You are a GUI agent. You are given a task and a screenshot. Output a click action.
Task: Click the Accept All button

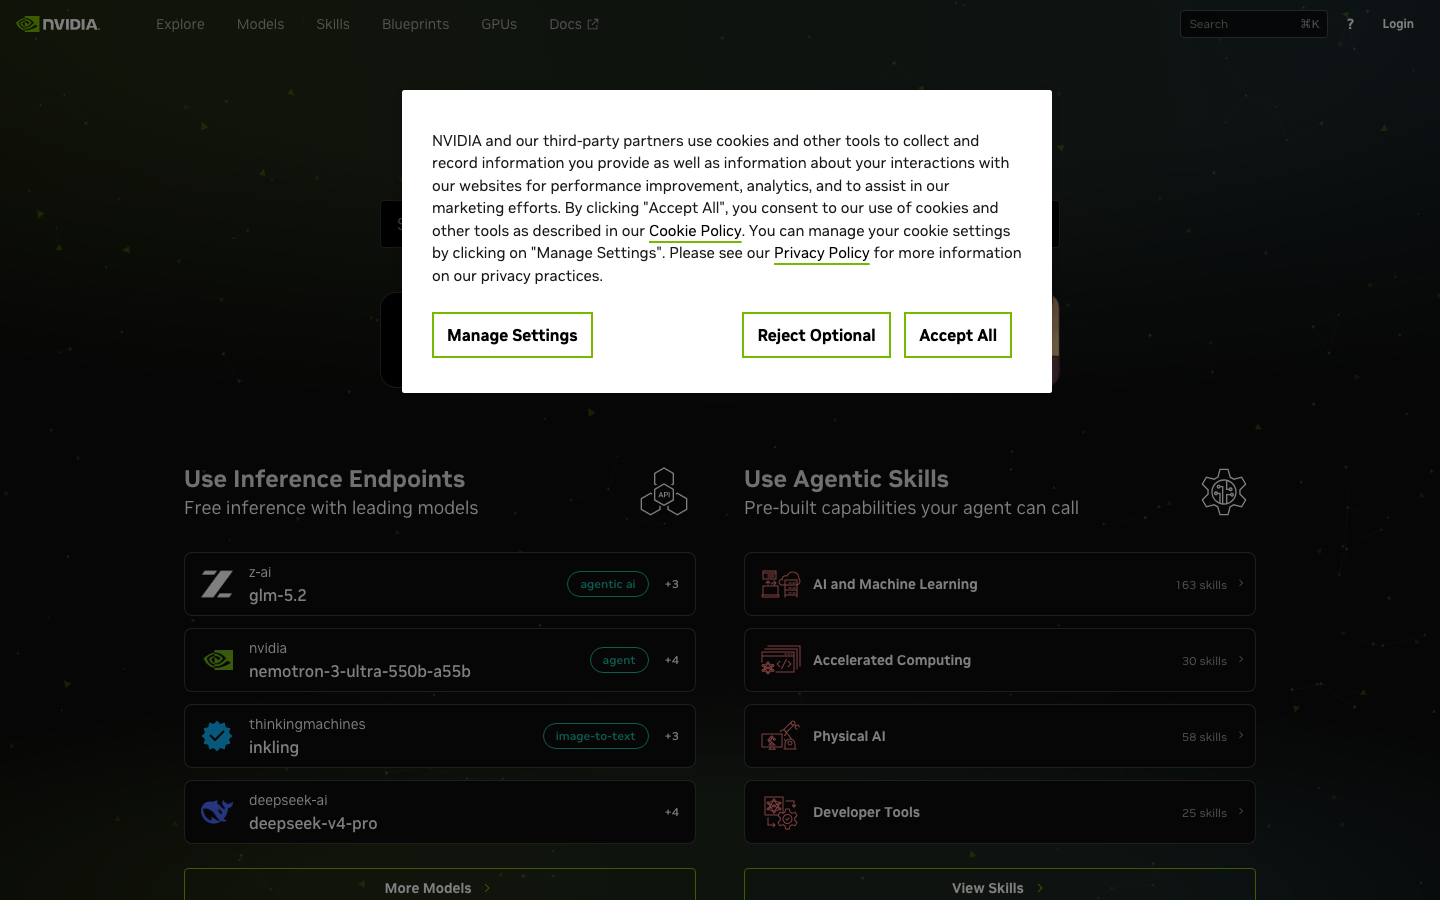tap(958, 335)
